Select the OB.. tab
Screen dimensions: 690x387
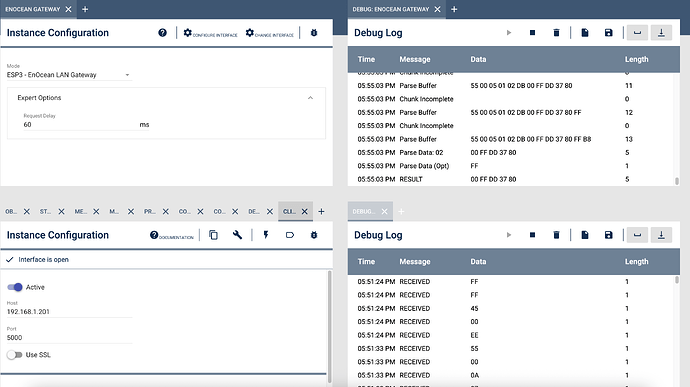click(11, 212)
